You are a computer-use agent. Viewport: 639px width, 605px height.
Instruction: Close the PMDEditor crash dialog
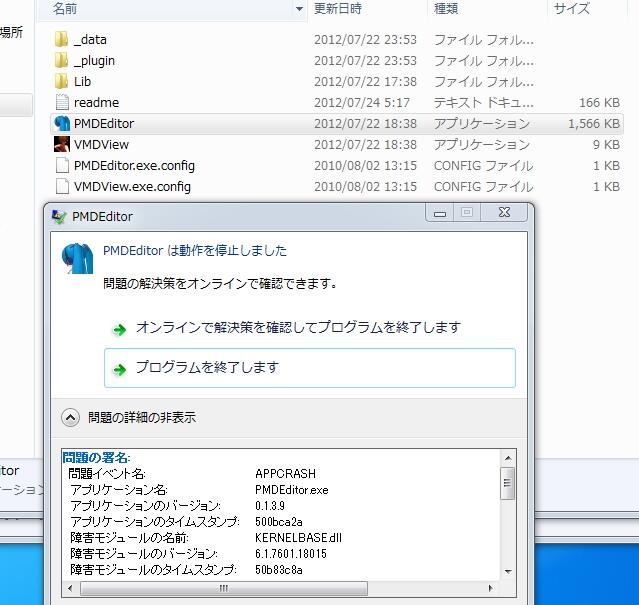point(504,213)
